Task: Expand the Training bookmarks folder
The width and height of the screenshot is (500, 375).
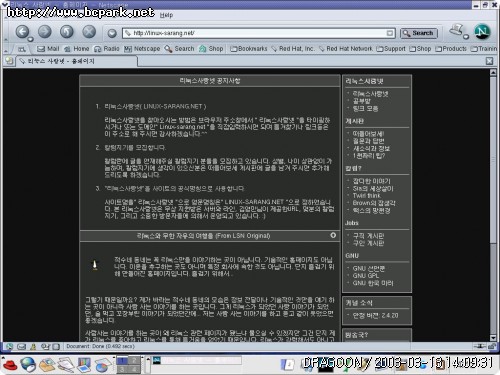Action: [x=484, y=49]
